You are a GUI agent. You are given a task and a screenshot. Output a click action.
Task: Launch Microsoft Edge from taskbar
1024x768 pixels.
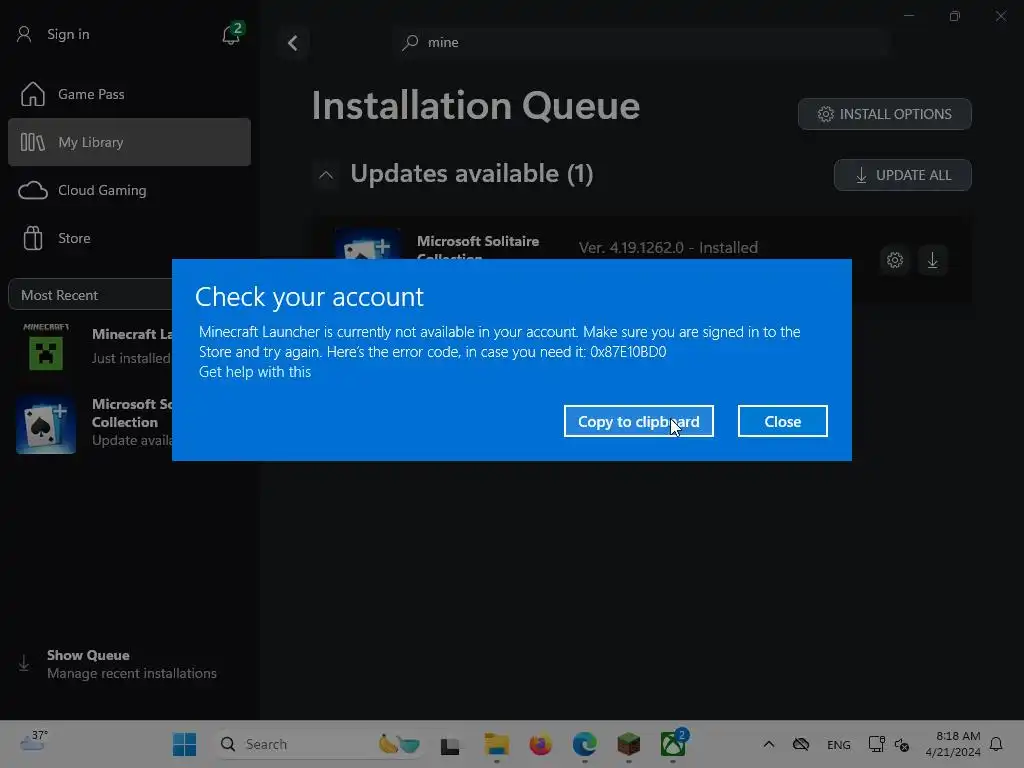coord(584,744)
